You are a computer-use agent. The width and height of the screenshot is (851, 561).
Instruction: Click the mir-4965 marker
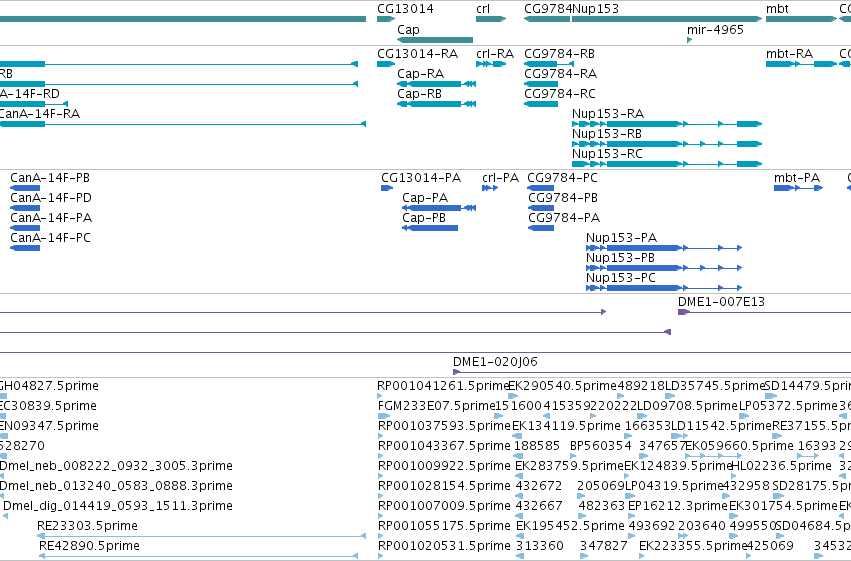[x=689, y=40]
